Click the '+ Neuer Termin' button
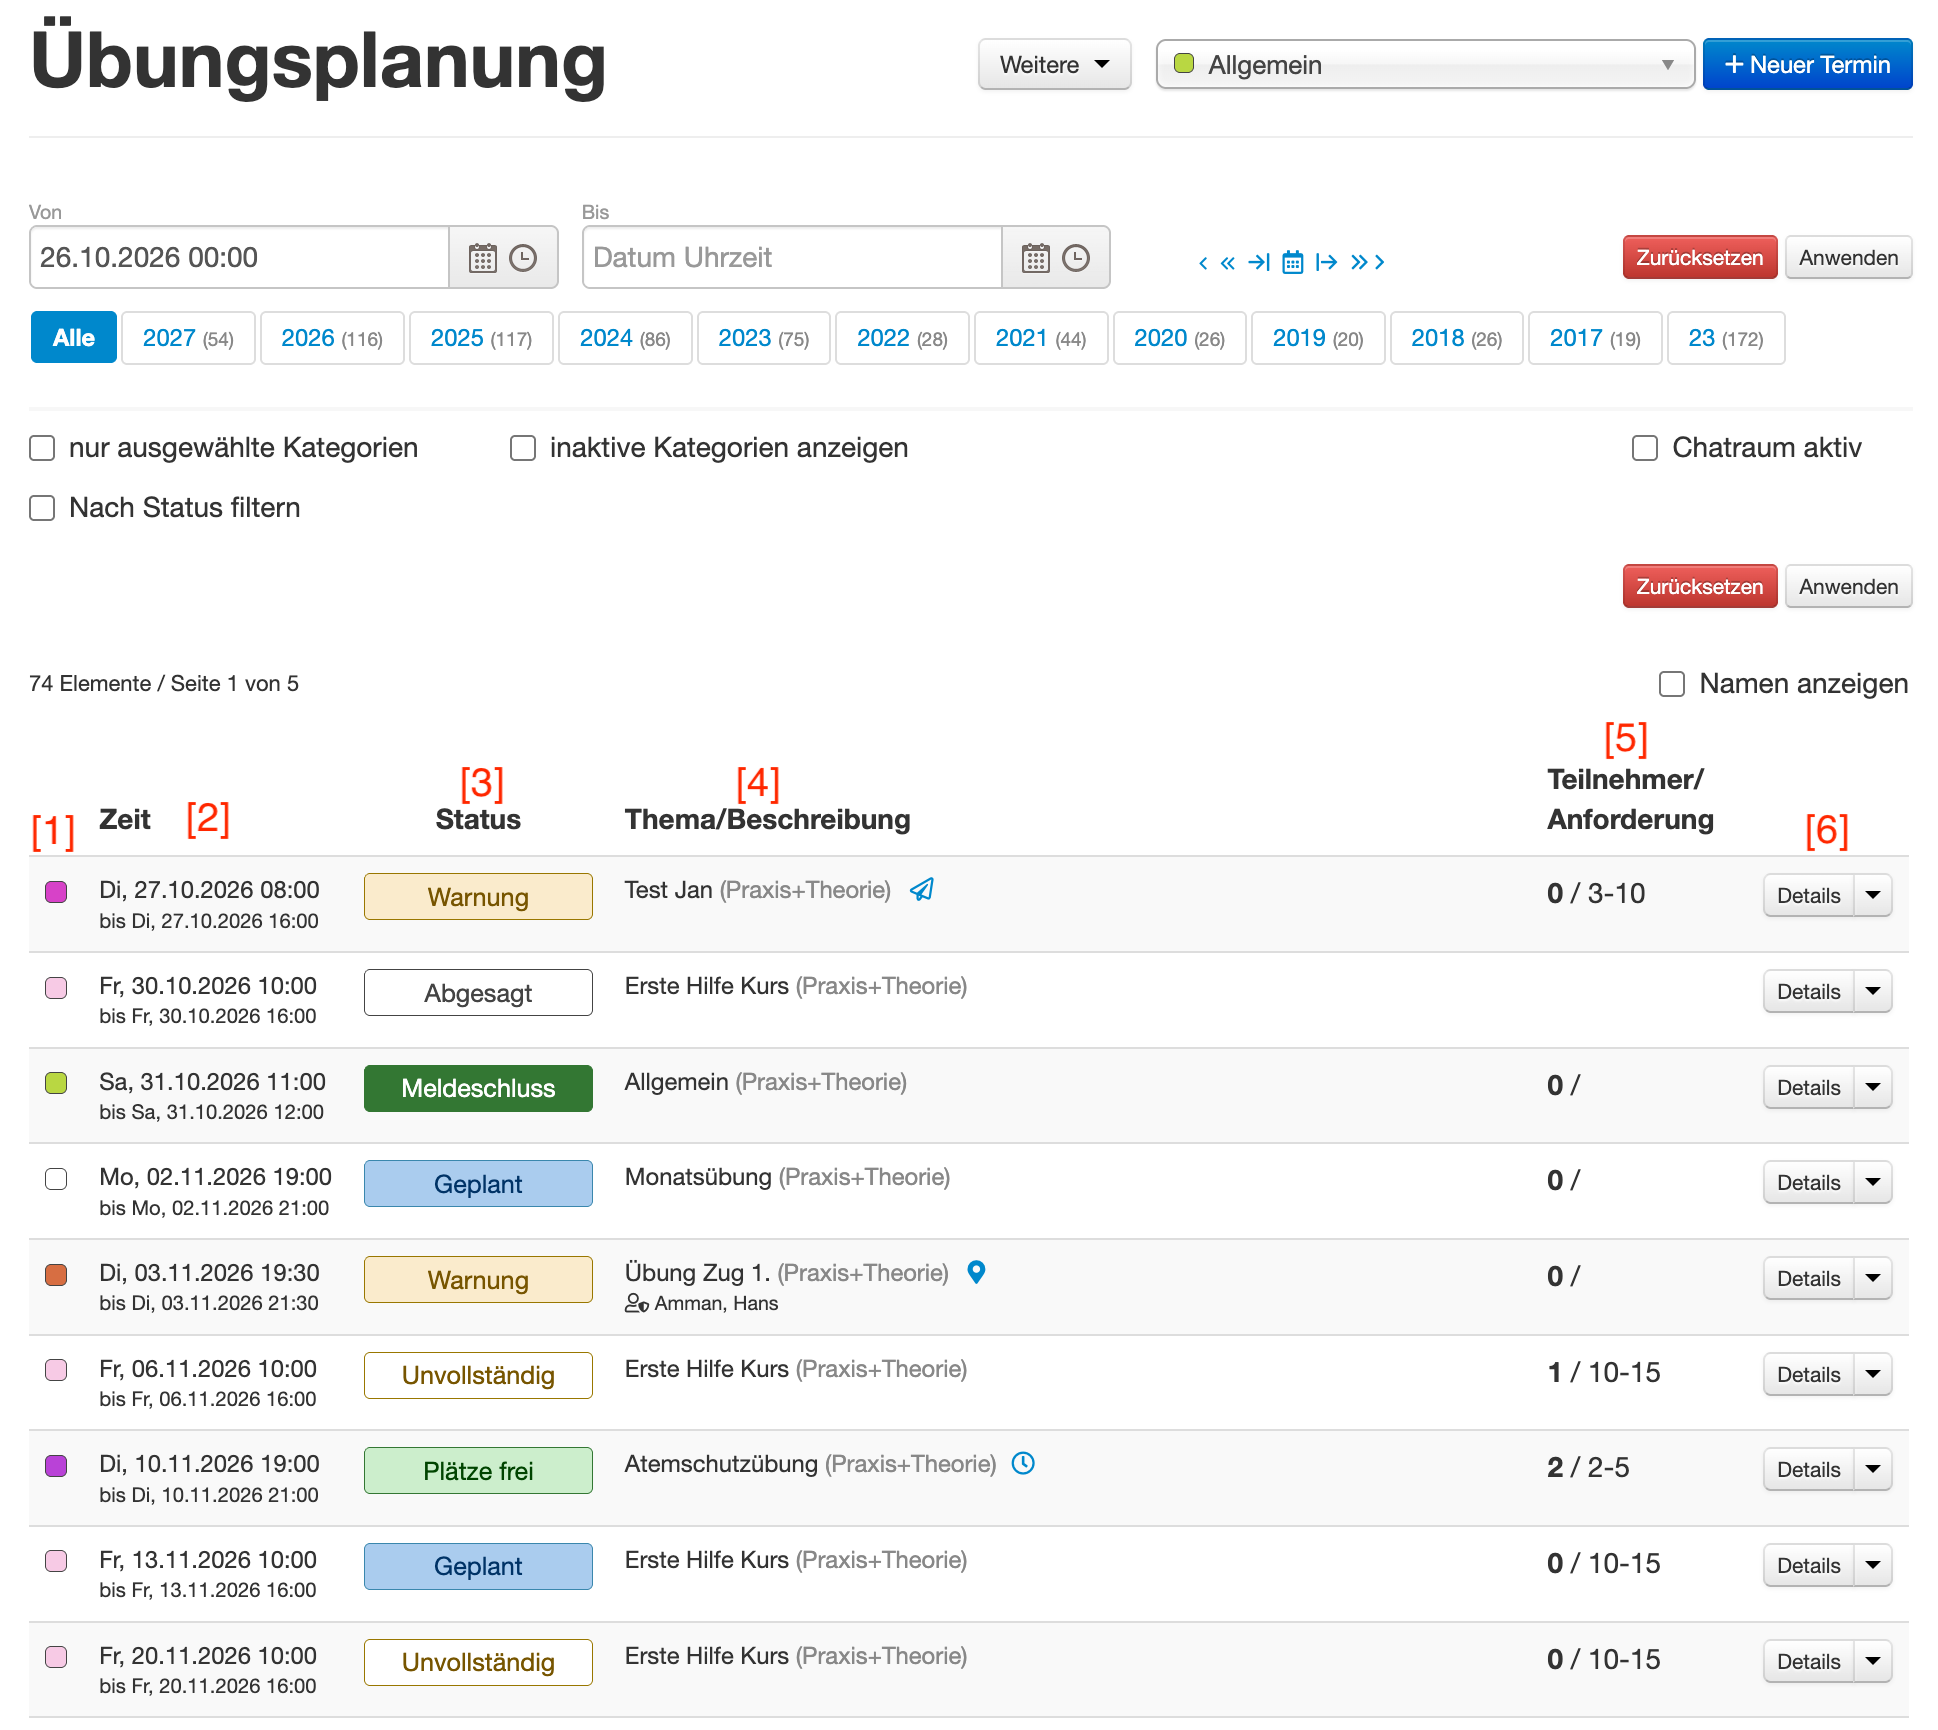Viewport: 1938px width, 1730px height. point(1807,65)
